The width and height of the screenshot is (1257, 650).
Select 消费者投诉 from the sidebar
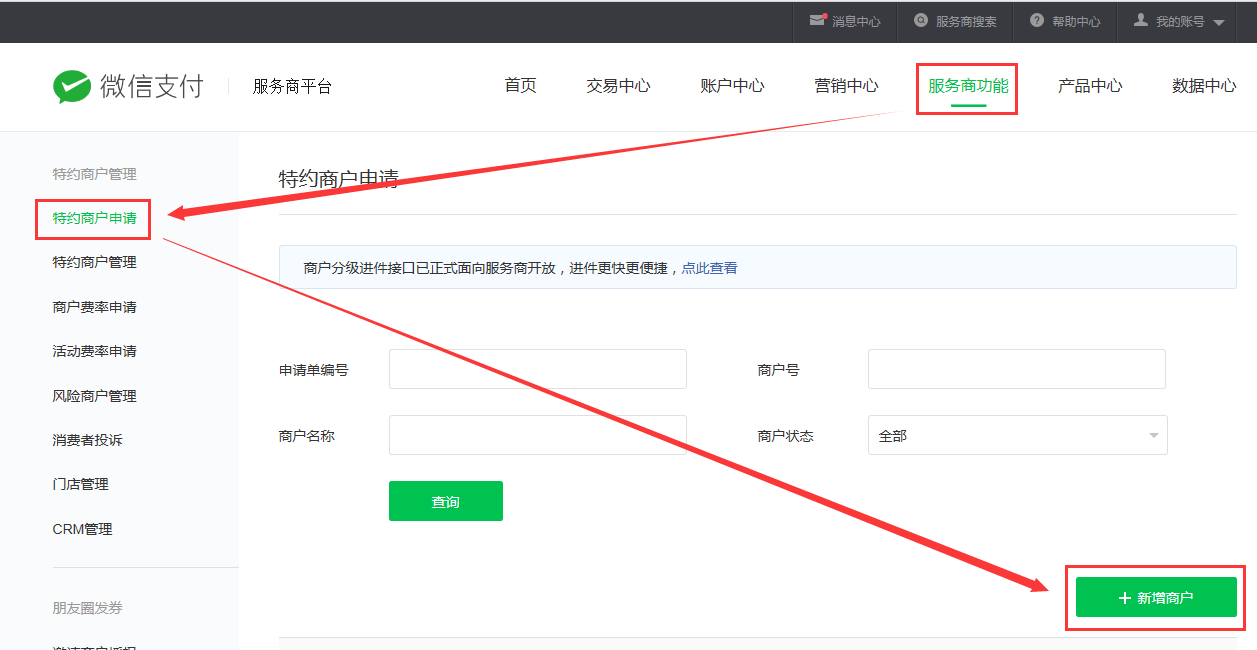tap(87, 440)
